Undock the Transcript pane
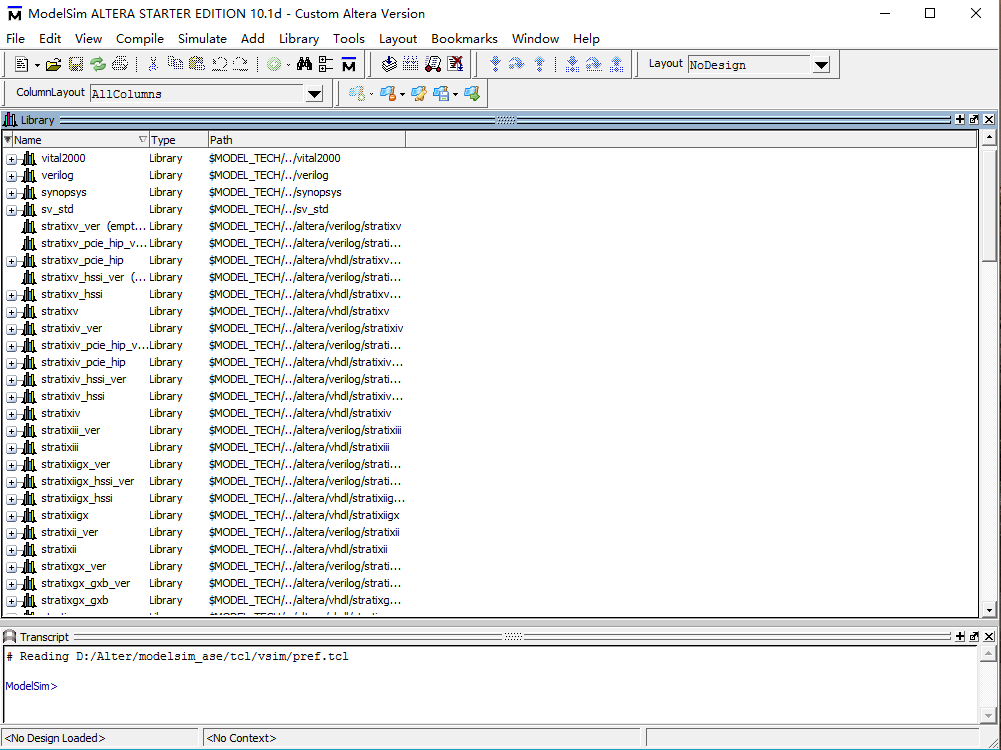Image resolution: width=1001 pixels, height=750 pixels. pos(974,636)
